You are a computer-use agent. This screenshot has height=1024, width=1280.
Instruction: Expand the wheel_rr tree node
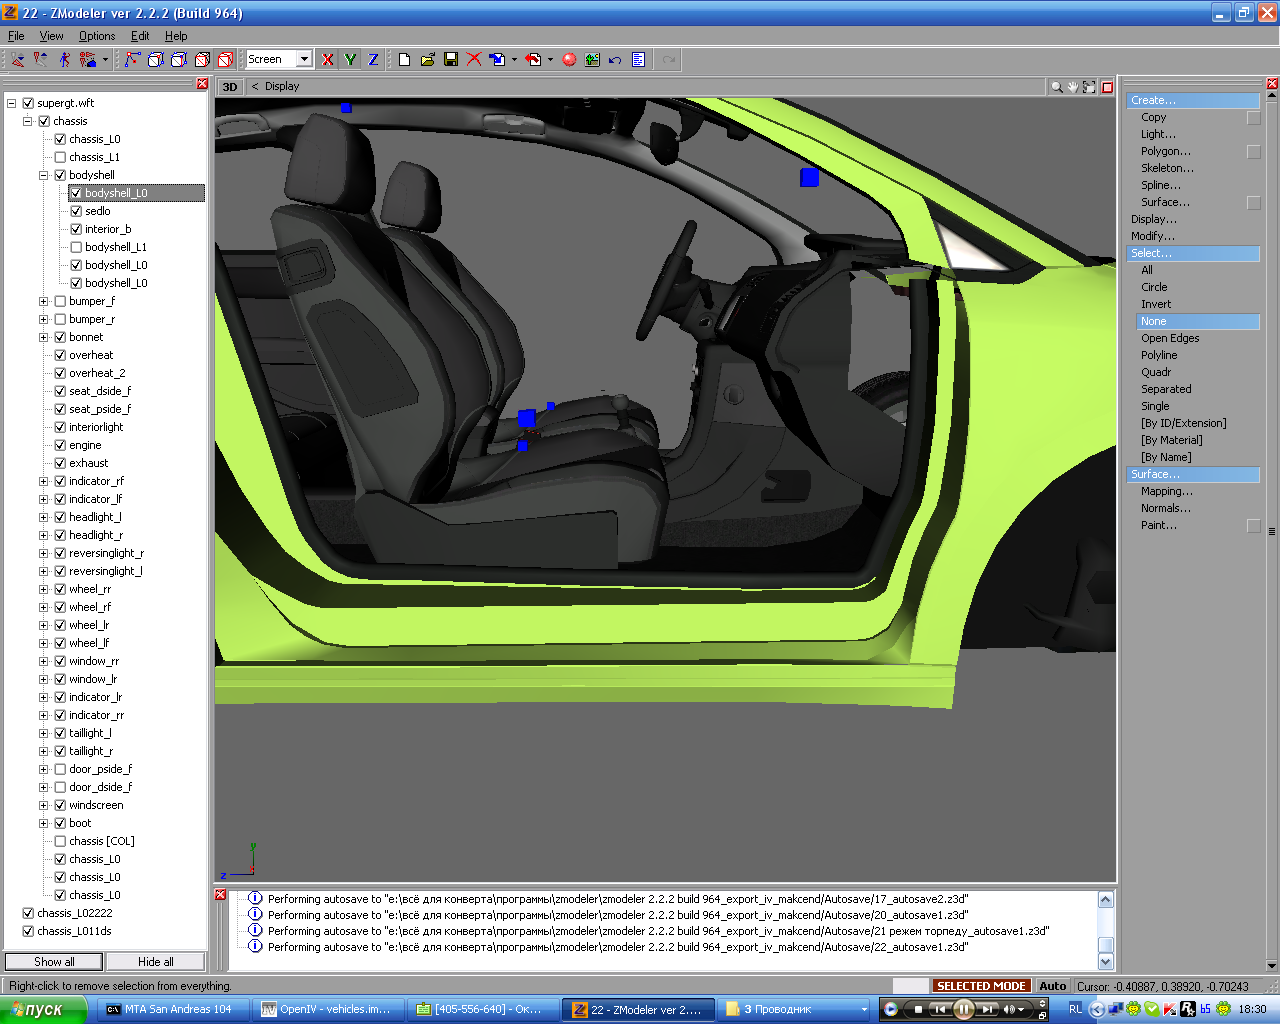click(x=44, y=589)
